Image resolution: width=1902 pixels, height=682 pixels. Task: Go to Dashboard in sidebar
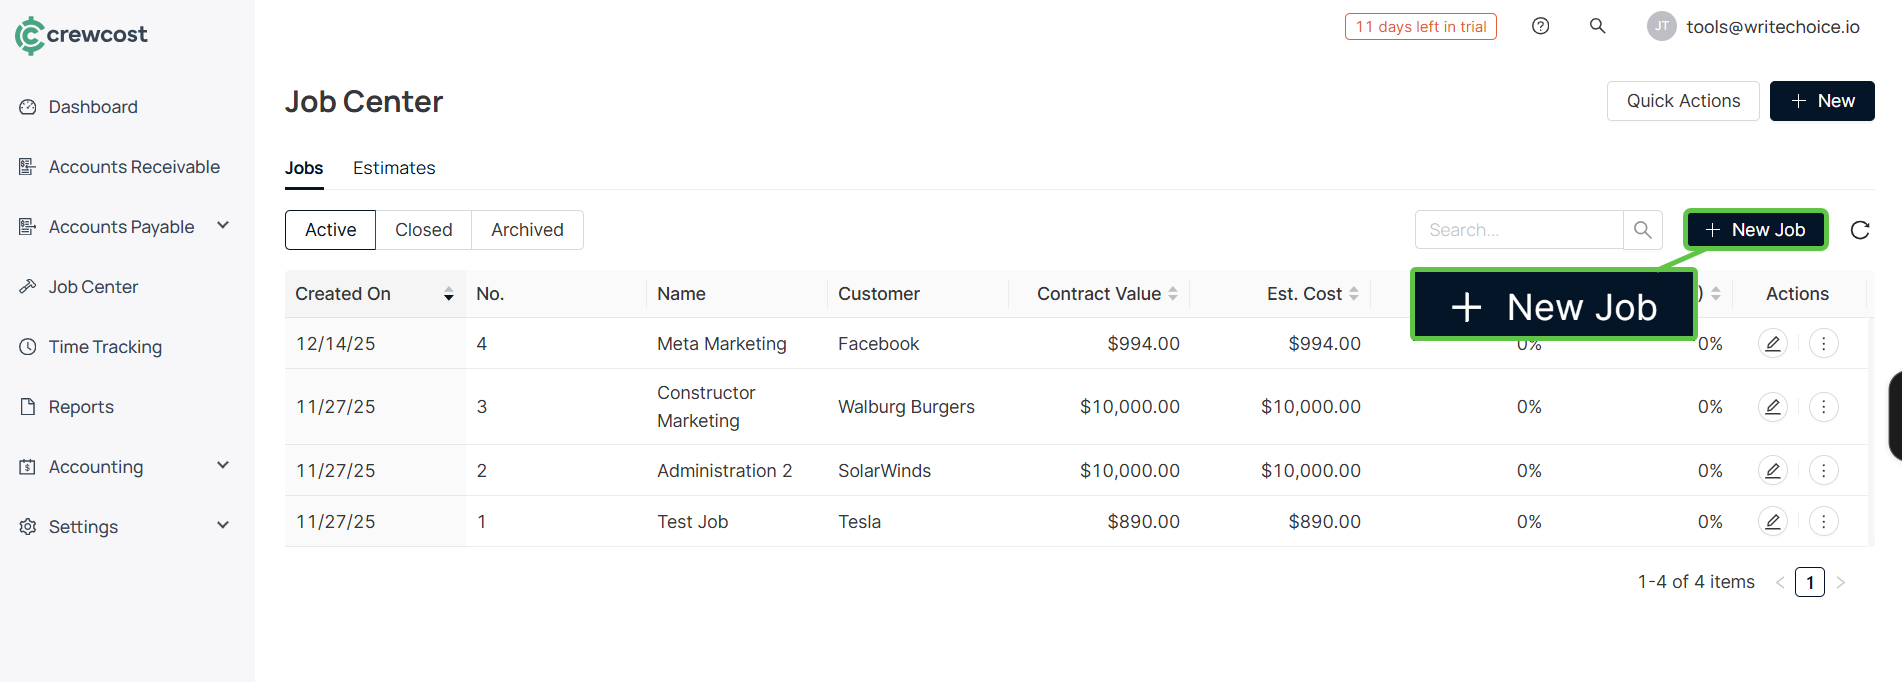coord(93,107)
